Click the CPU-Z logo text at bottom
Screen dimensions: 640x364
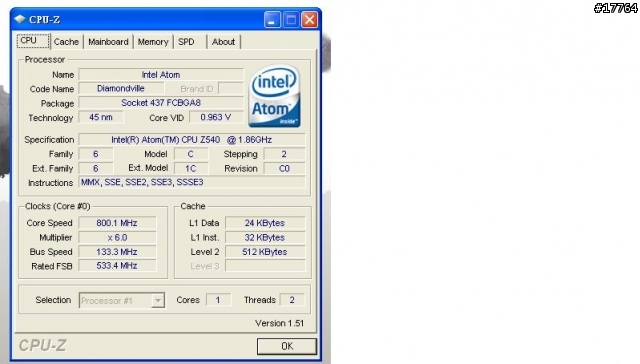click(x=42, y=346)
